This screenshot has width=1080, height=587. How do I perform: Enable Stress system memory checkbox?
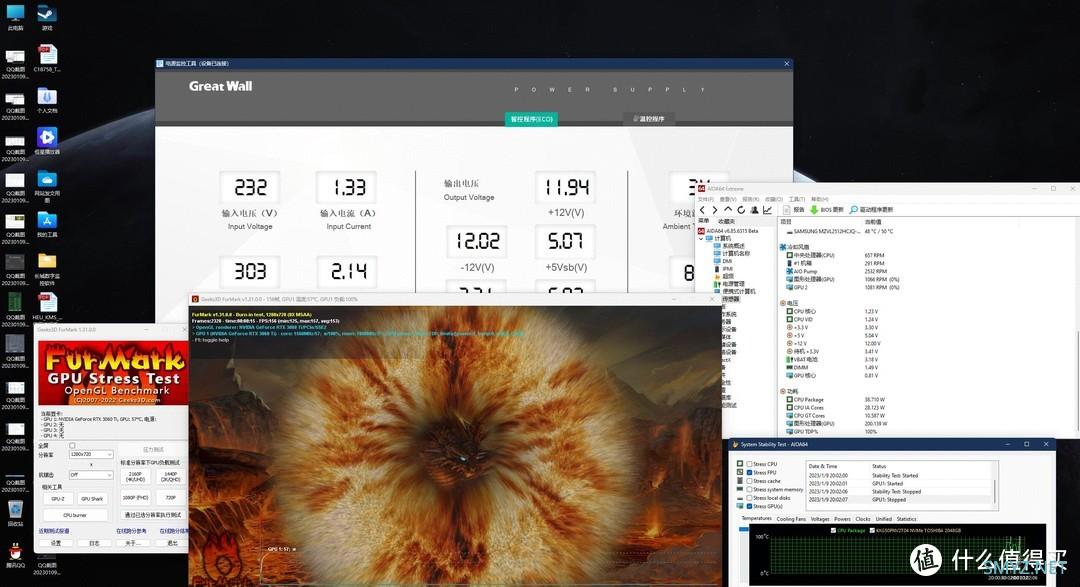[x=749, y=489]
